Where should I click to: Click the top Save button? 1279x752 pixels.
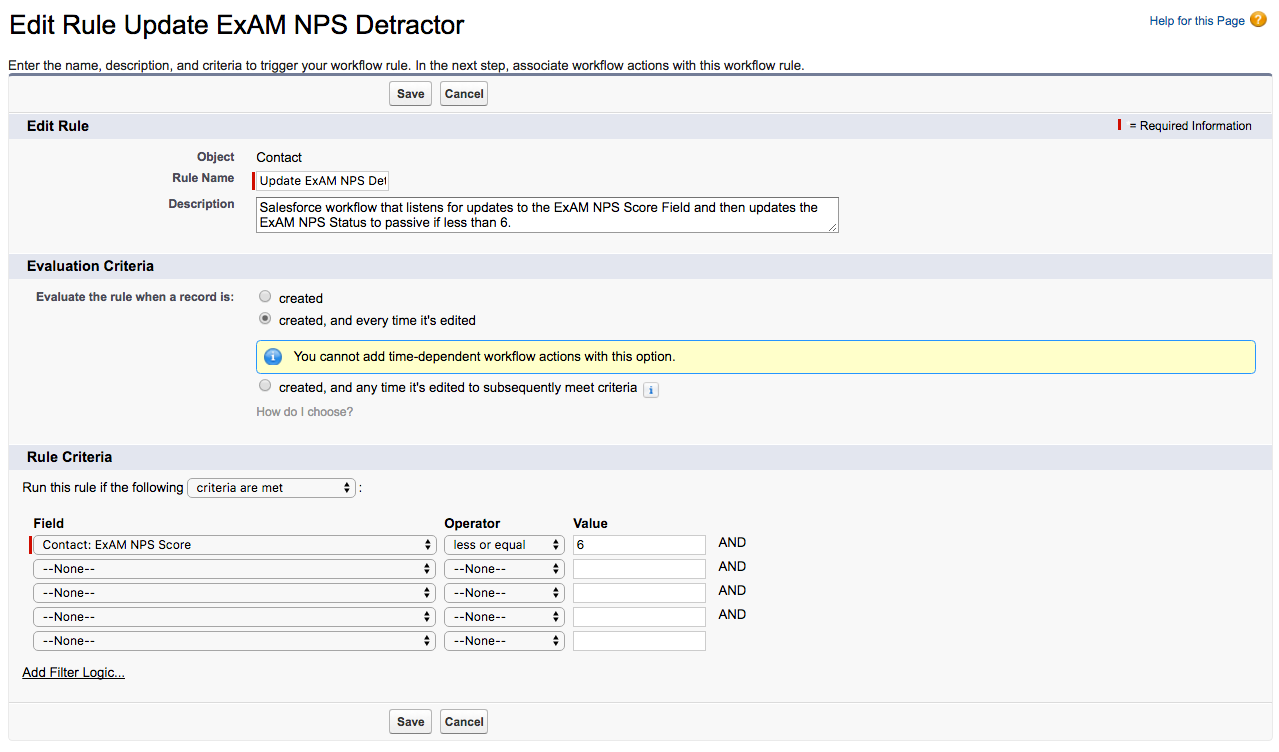pyautogui.click(x=410, y=94)
